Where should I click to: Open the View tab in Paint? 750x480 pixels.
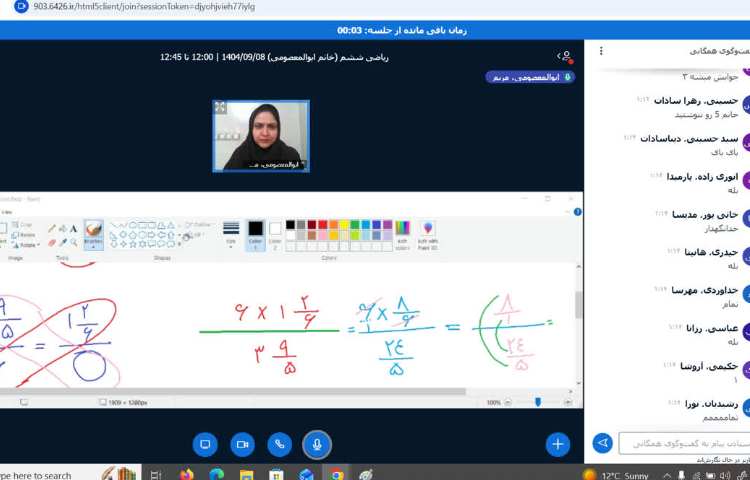7,212
